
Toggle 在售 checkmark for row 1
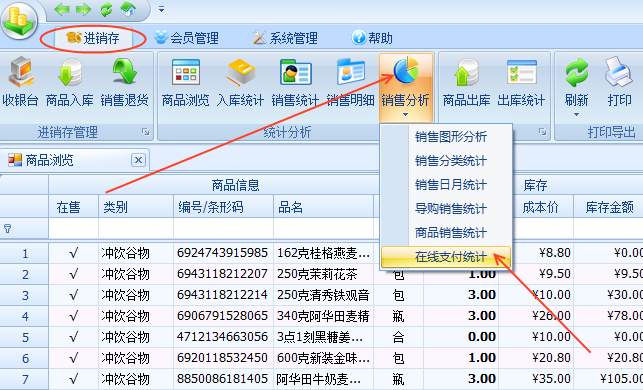pyautogui.click(x=73, y=253)
